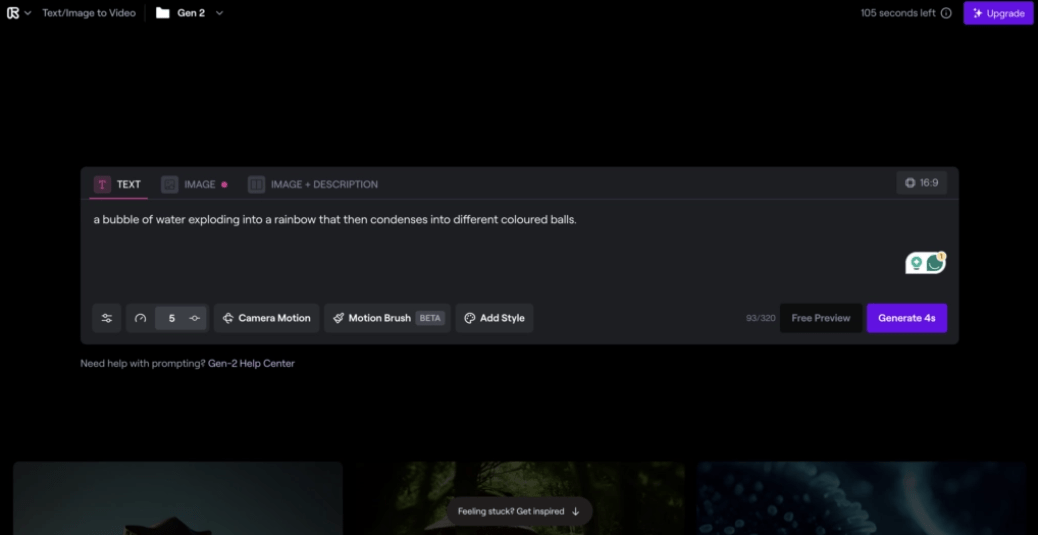
Task: Switch to the IMAGE tab
Action: (195, 185)
